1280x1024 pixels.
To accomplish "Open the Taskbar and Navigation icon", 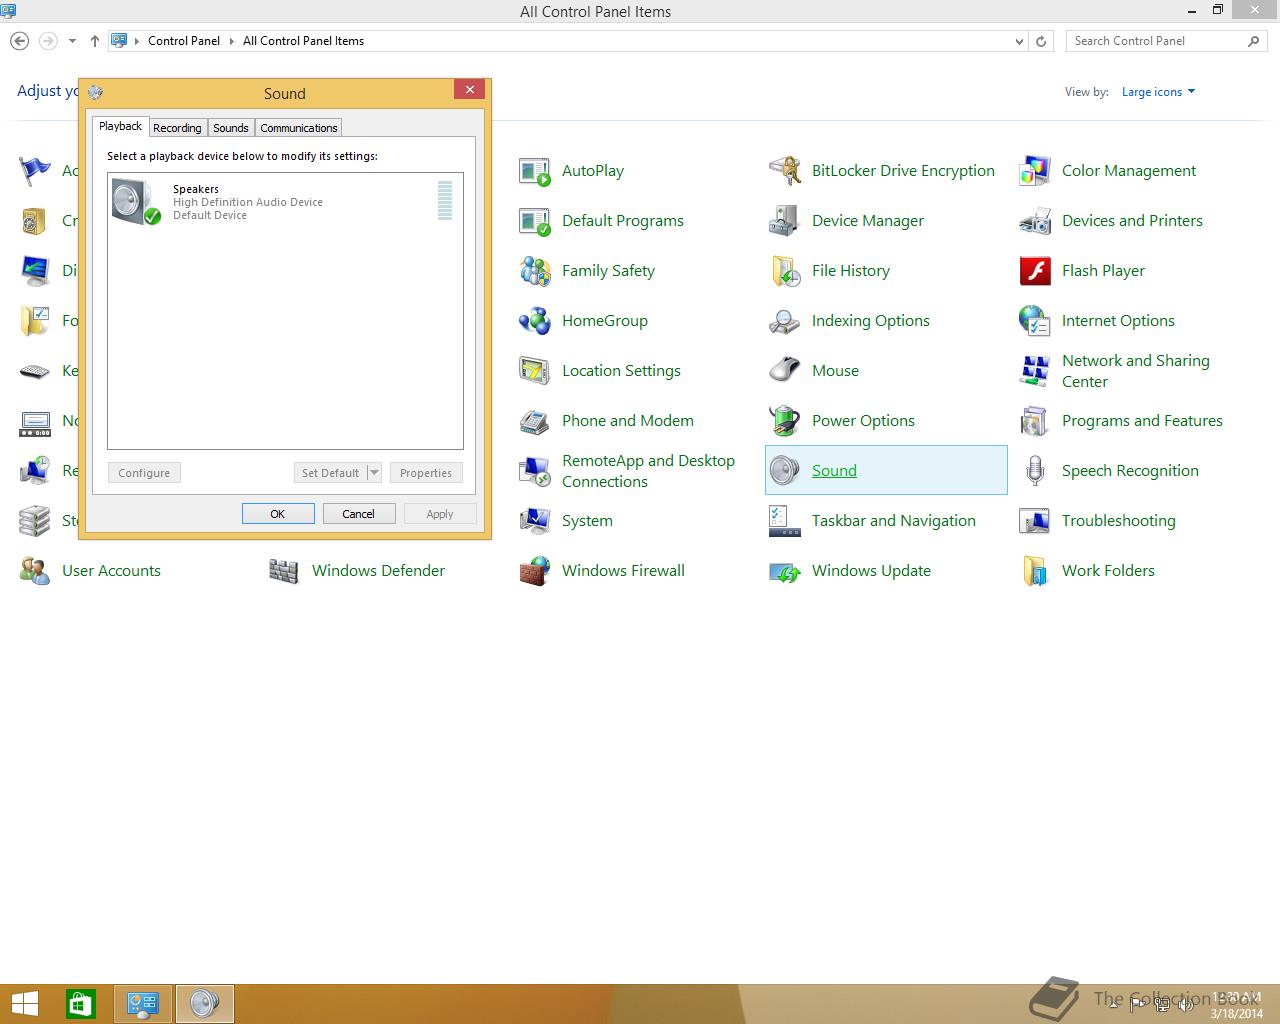I will (x=785, y=521).
